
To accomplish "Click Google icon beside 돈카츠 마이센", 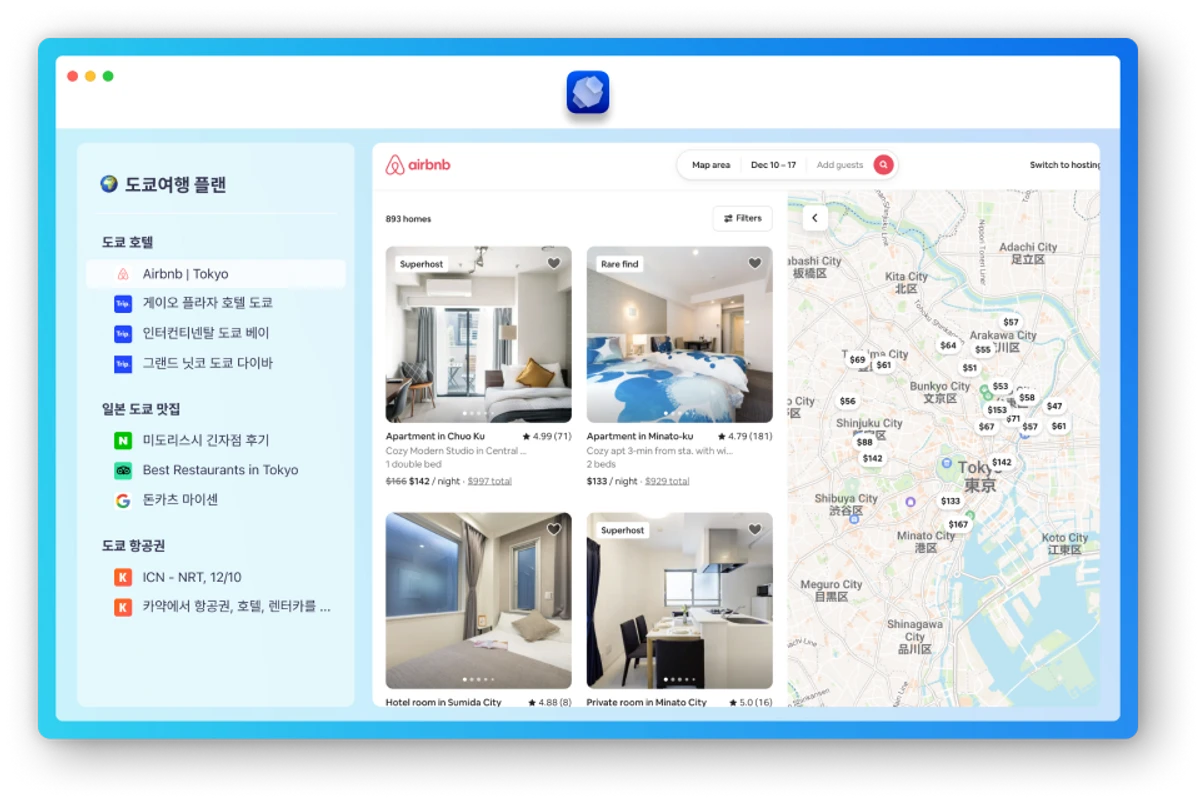I will coord(123,500).
